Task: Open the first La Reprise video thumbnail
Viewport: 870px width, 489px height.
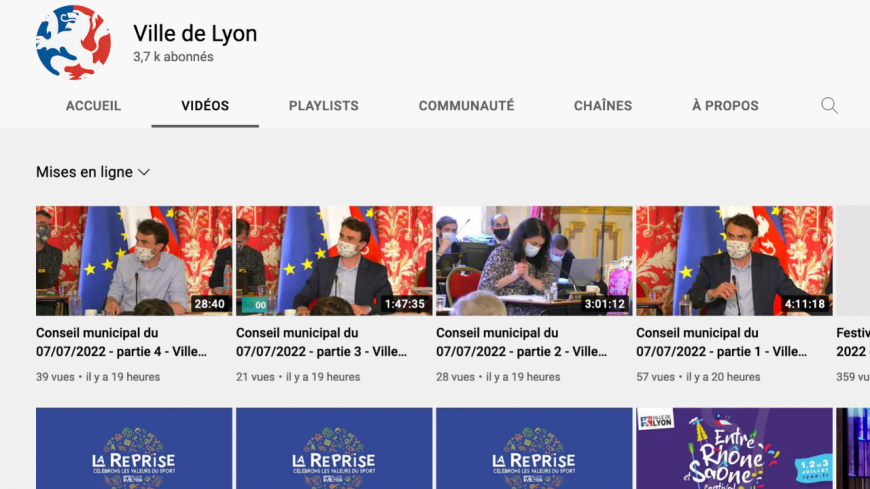Action: click(x=134, y=450)
